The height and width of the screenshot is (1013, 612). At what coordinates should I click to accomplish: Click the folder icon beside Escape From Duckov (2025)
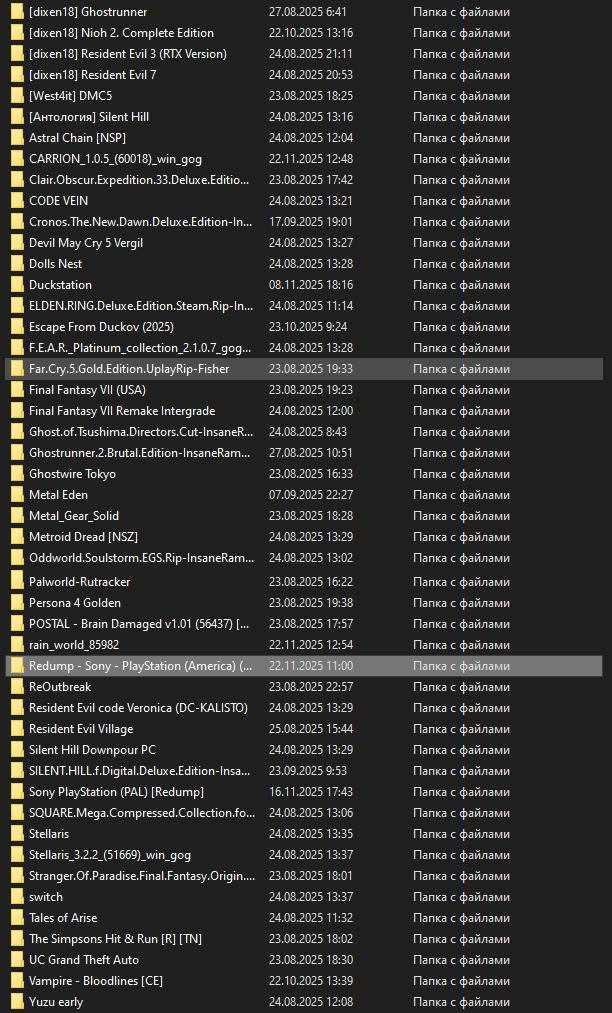[17, 327]
